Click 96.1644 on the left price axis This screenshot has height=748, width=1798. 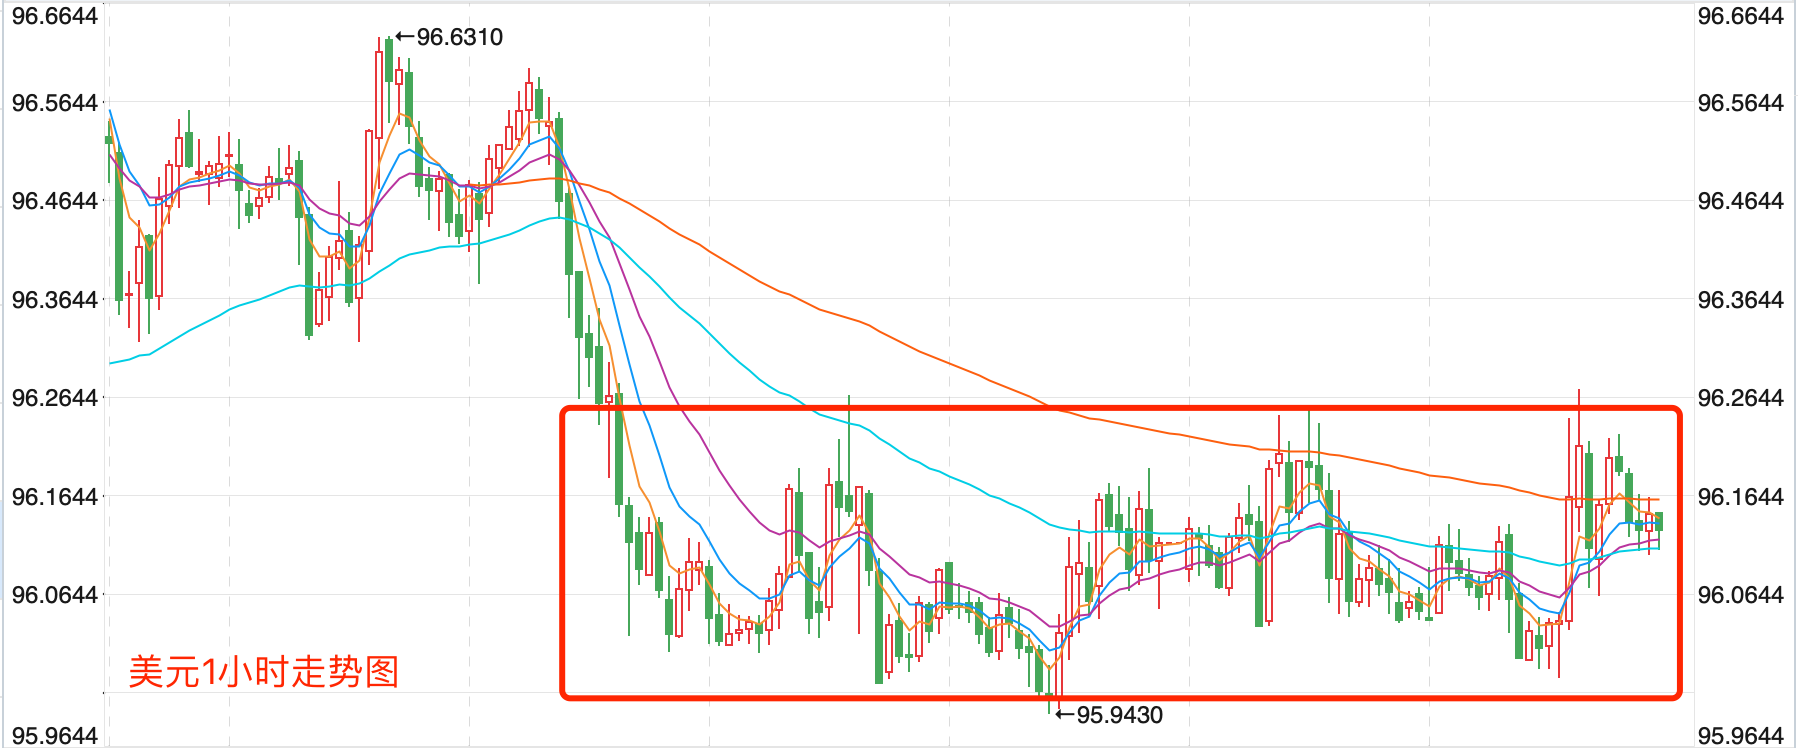point(55,497)
